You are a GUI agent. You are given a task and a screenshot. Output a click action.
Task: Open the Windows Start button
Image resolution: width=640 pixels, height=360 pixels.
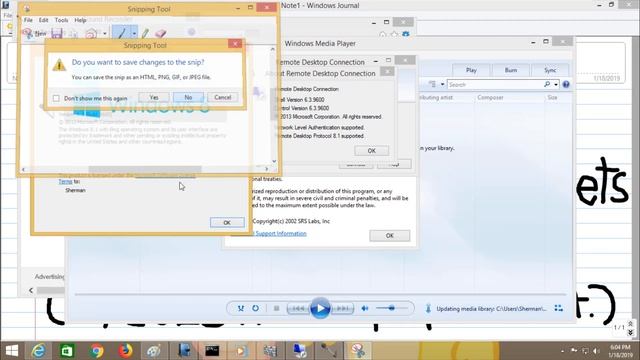(x=11, y=351)
